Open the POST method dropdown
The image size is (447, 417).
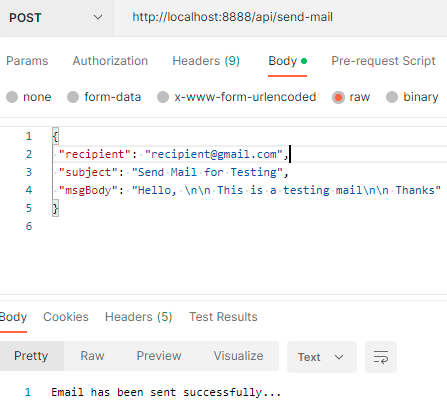coord(56,17)
